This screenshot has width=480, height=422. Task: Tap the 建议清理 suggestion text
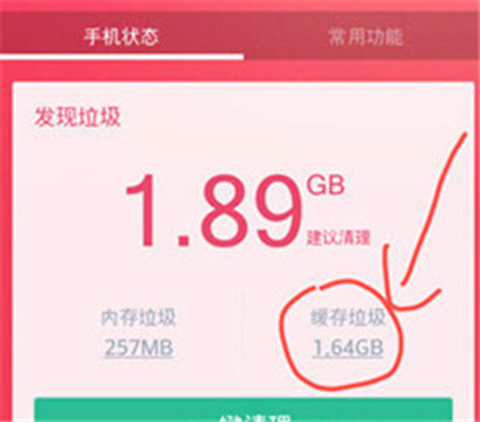pyautogui.click(x=339, y=238)
